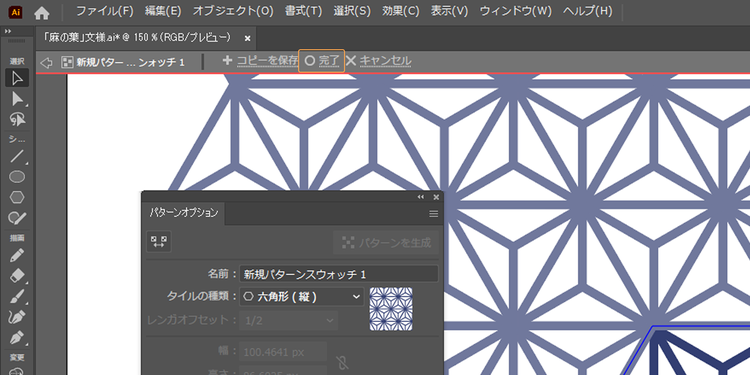Viewport: 750px width, 375px height.
Task: Open the タイルの種類 dropdown
Action: [301, 297]
